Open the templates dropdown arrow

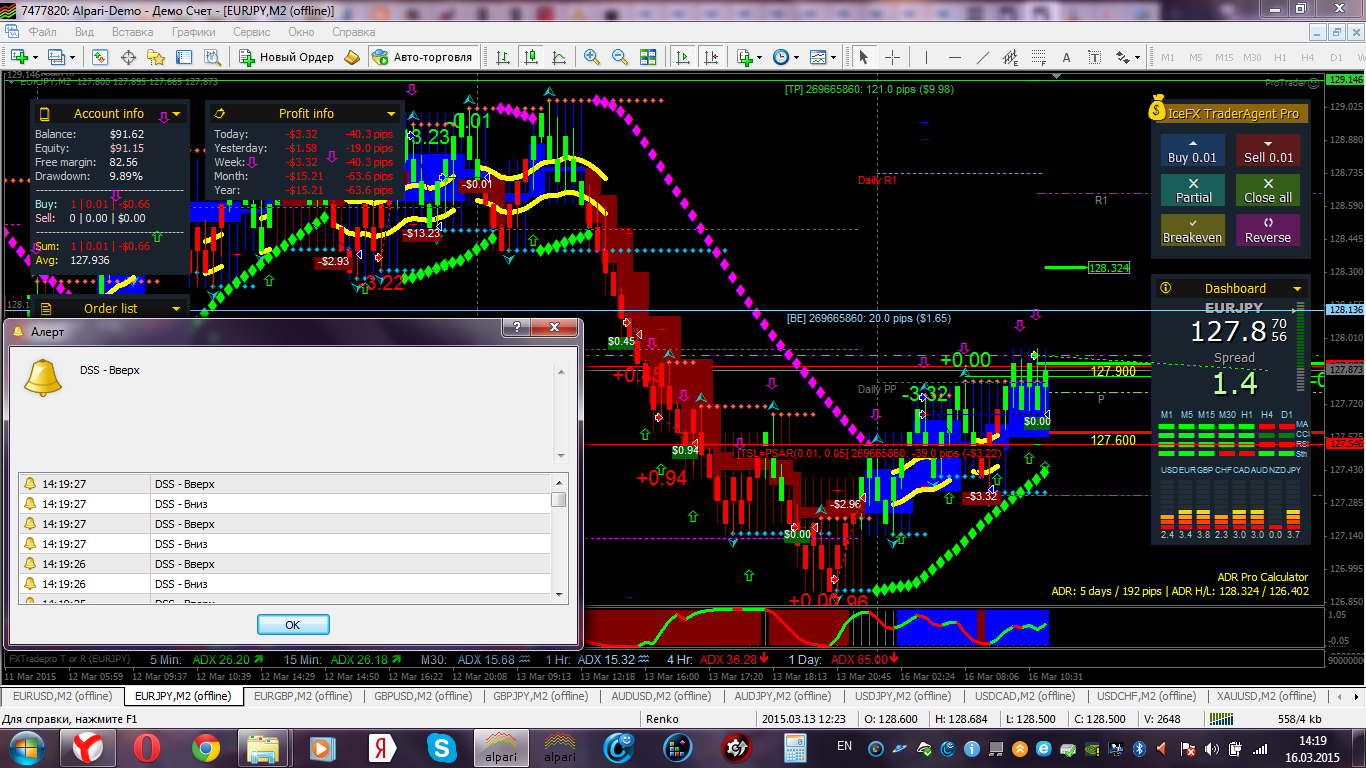pos(833,57)
